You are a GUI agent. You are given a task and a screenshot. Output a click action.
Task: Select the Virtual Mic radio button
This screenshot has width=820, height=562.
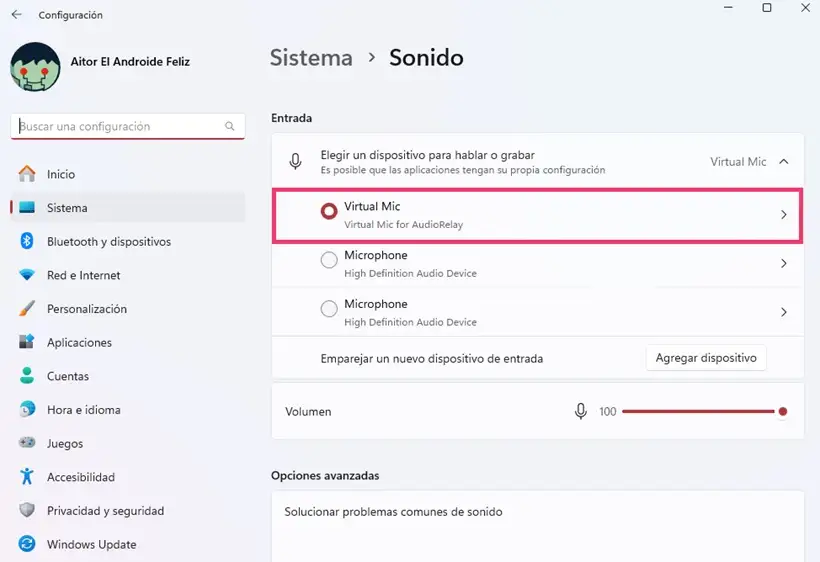[329, 211]
